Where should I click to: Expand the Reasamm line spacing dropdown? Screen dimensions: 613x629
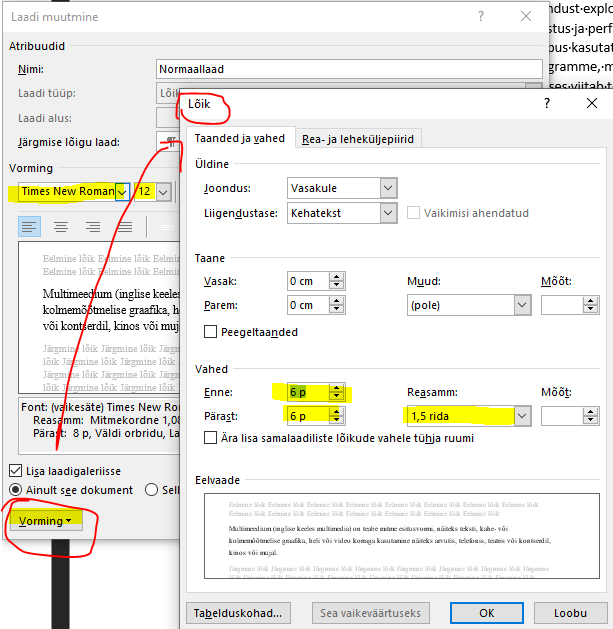(x=521, y=415)
